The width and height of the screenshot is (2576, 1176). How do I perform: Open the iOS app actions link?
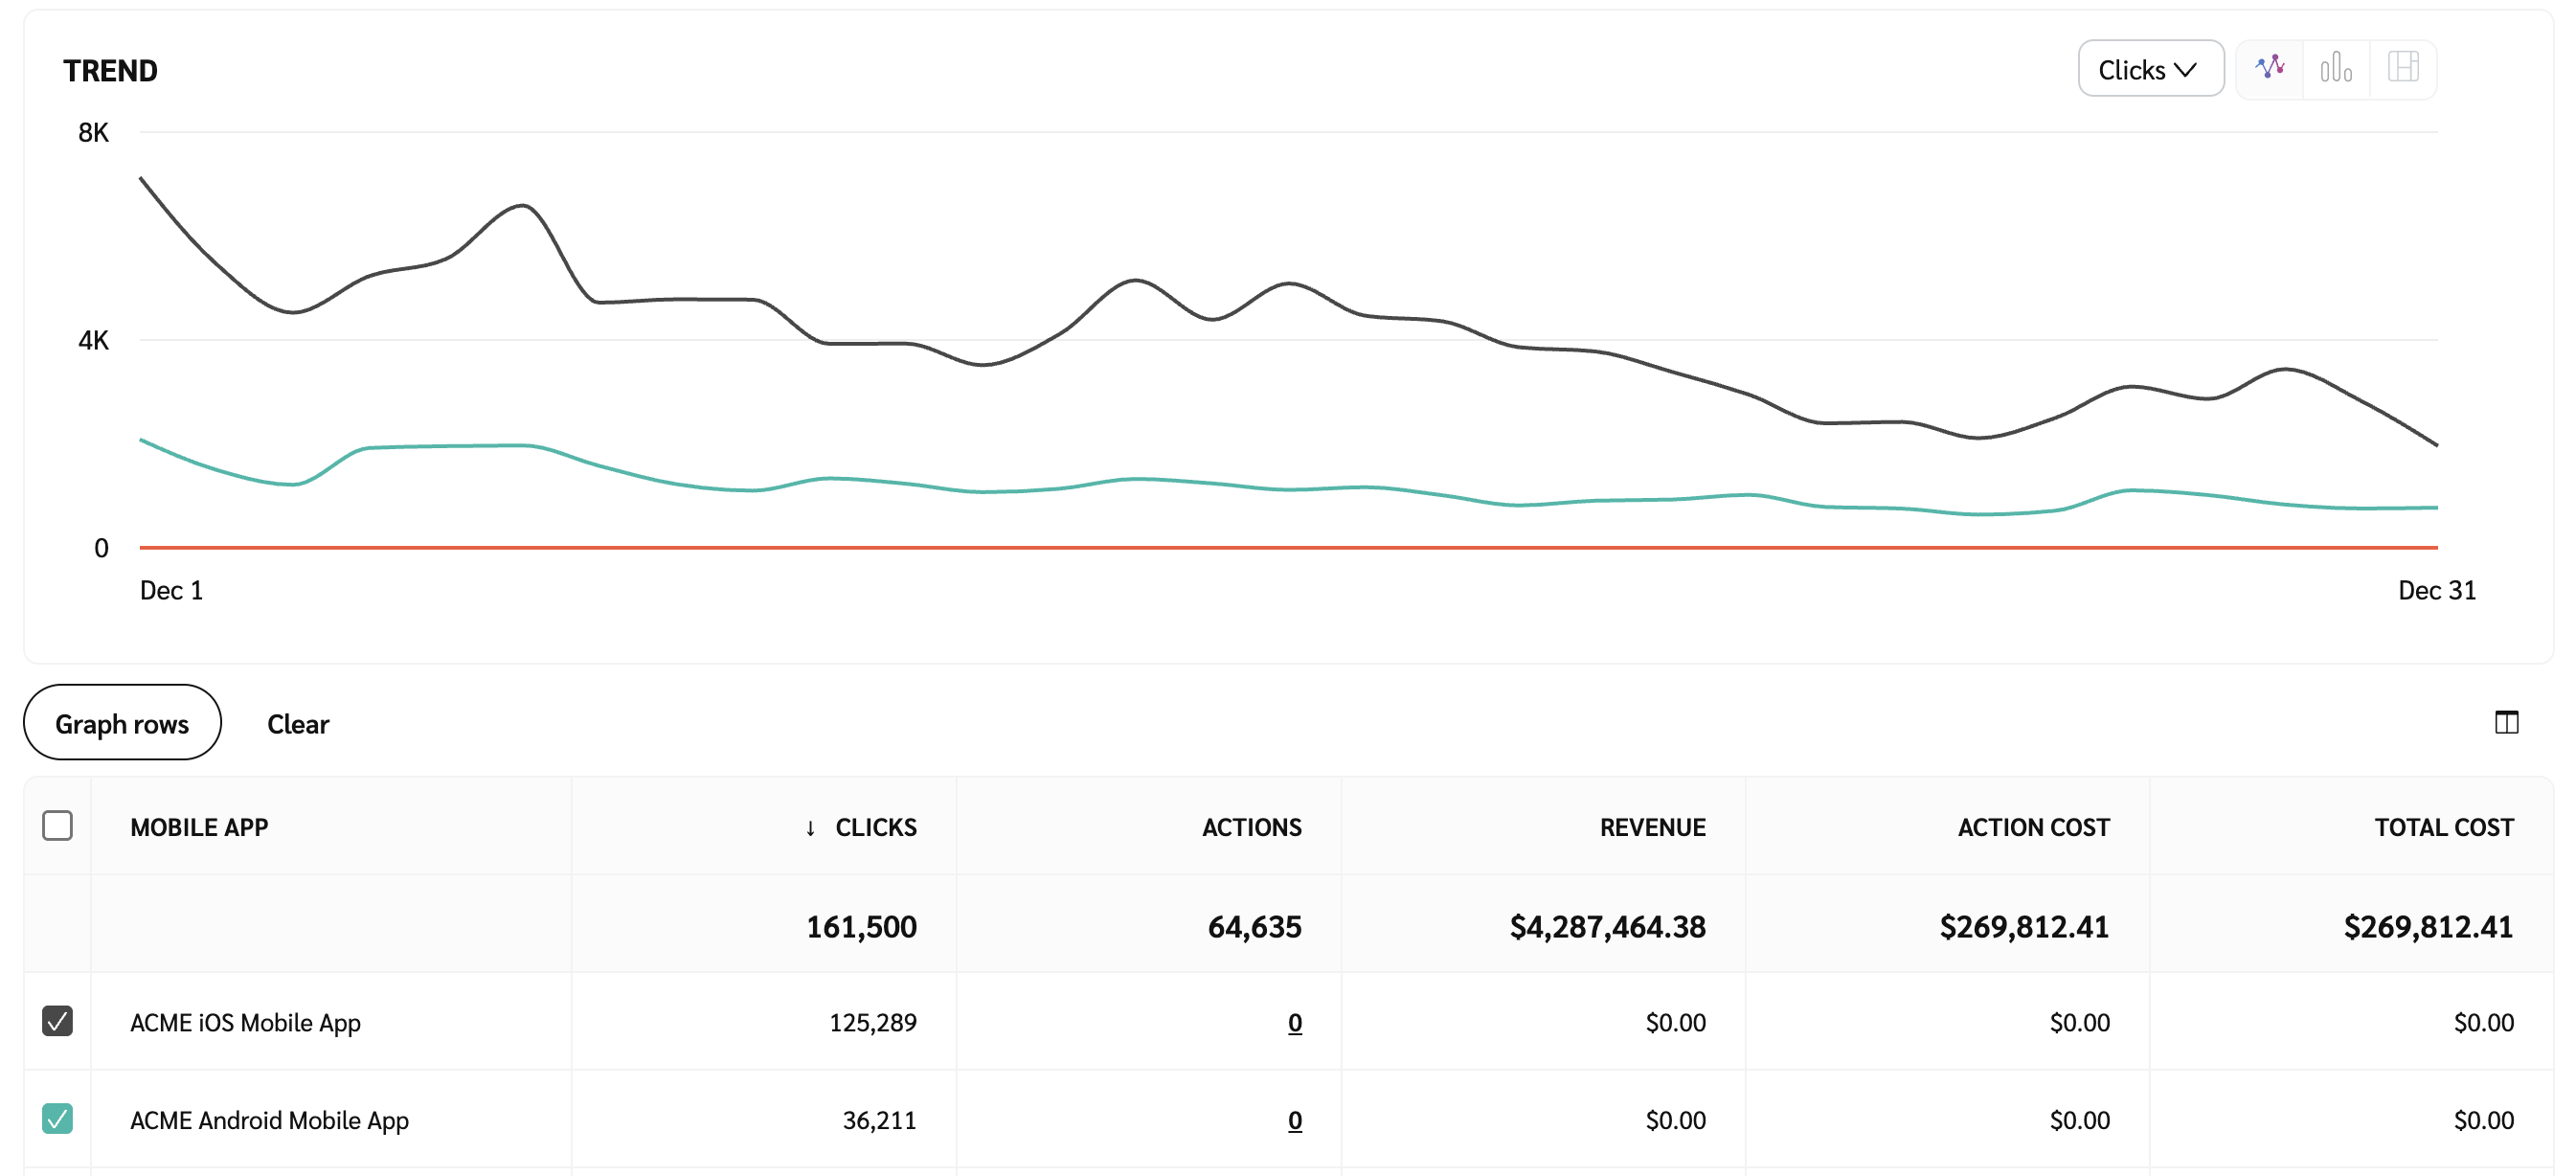point(1294,1023)
